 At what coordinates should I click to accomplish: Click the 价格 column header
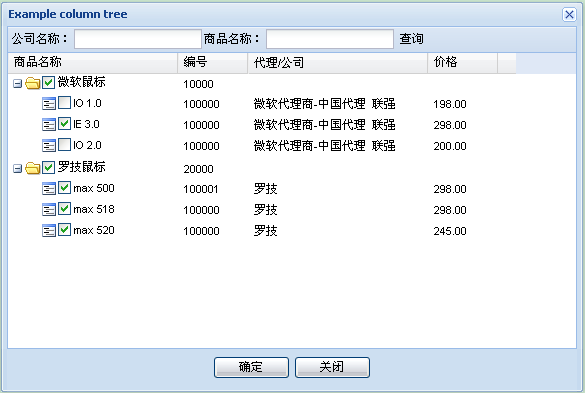(462, 63)
